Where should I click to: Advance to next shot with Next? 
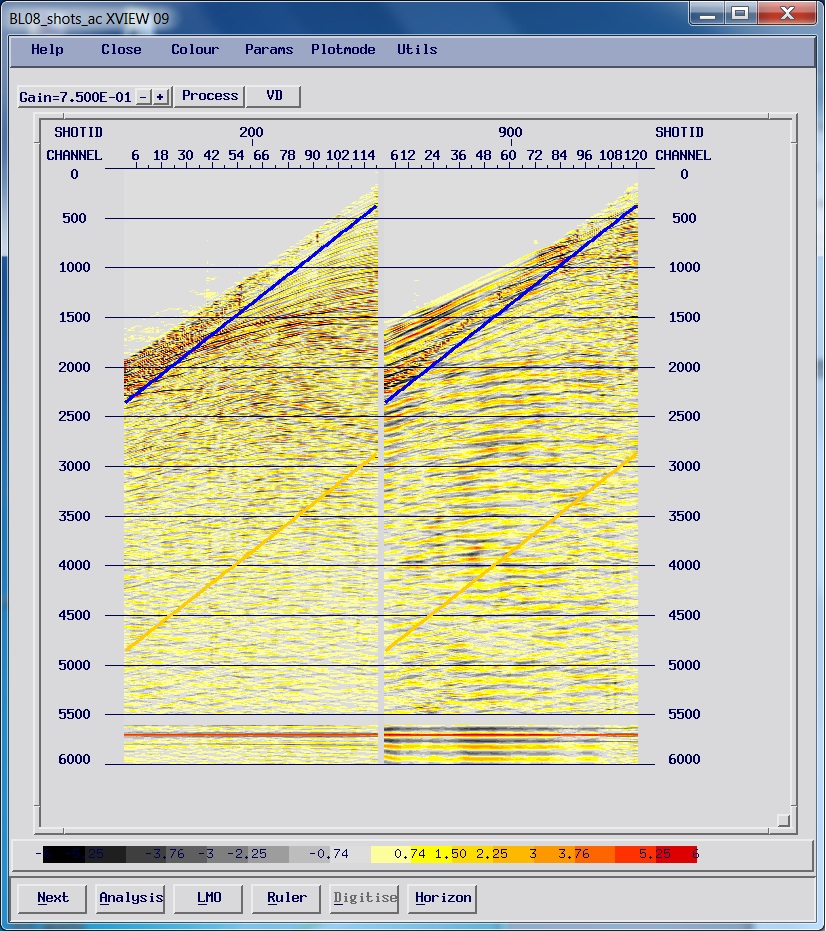point(50,898)
